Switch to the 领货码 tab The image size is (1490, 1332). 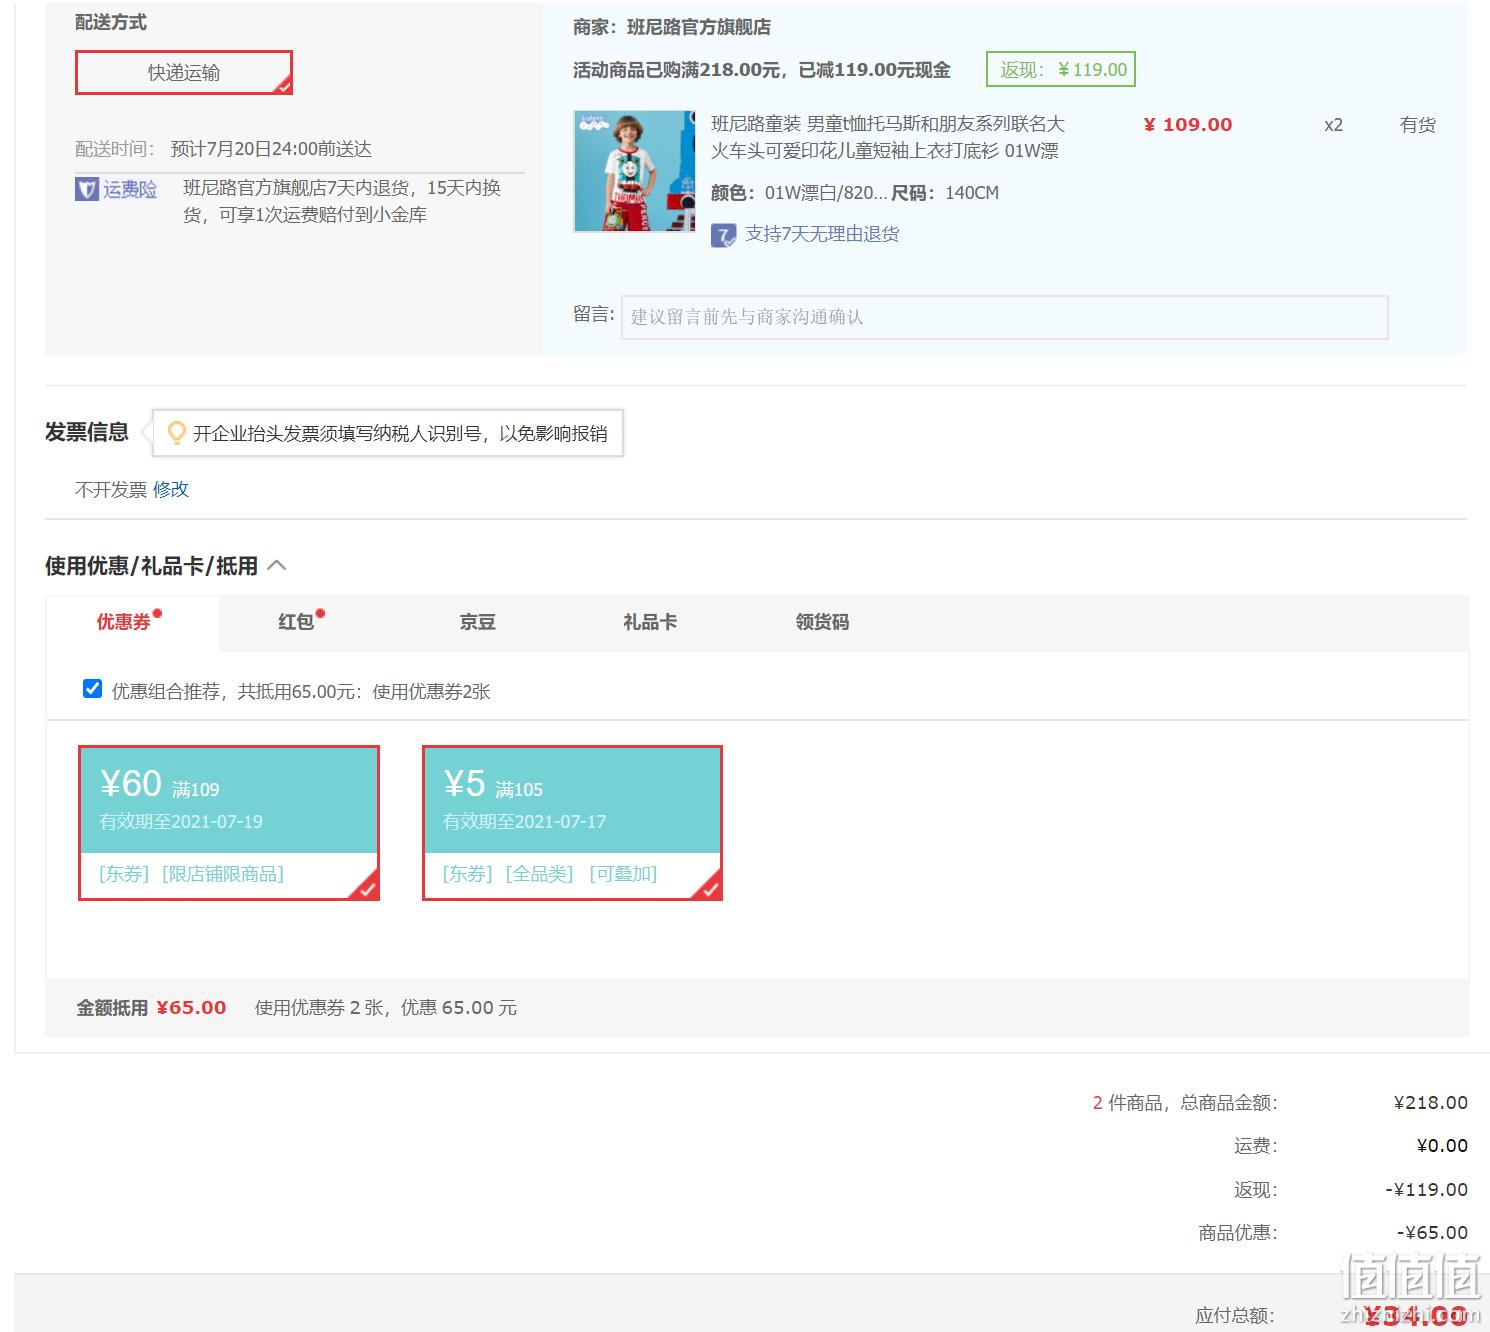coord(822,622)
